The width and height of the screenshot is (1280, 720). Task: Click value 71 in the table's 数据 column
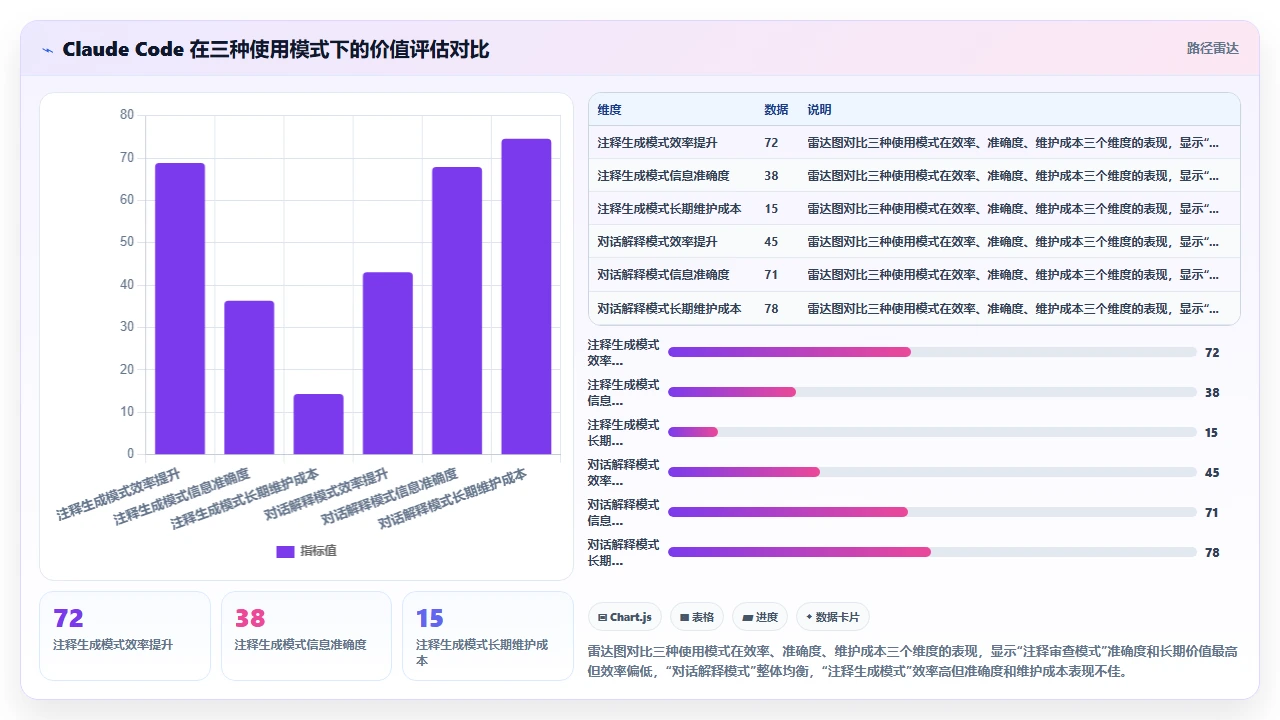tap(771, 275)
